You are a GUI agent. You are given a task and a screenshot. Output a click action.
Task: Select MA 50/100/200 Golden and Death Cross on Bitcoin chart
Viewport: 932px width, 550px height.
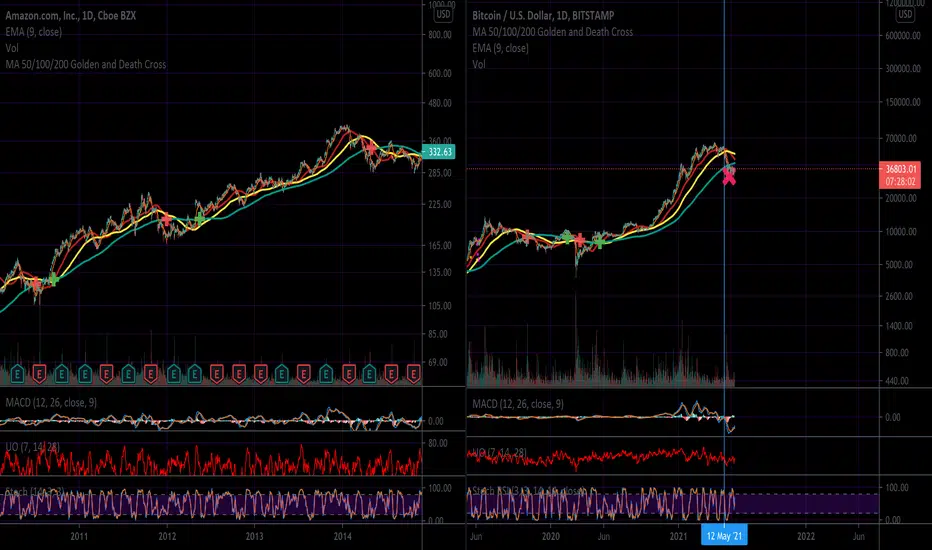coord(552,32)
